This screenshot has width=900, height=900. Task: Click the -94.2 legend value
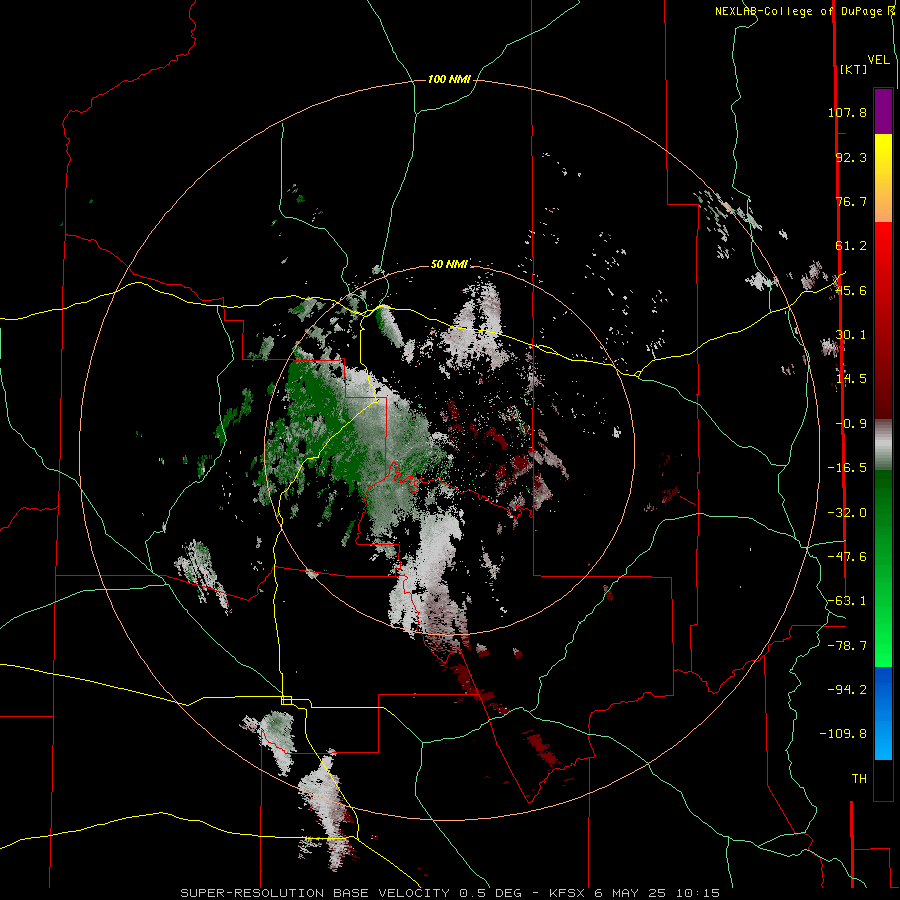(847, 689)
